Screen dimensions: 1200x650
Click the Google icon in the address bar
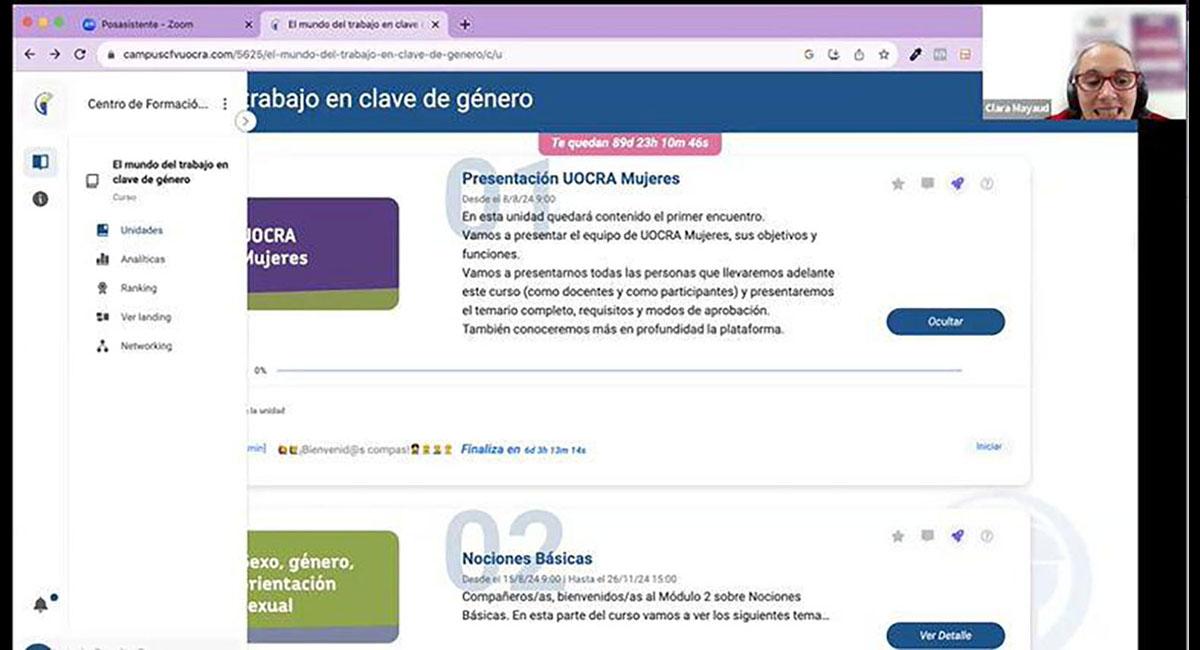[x=809, y=55]
